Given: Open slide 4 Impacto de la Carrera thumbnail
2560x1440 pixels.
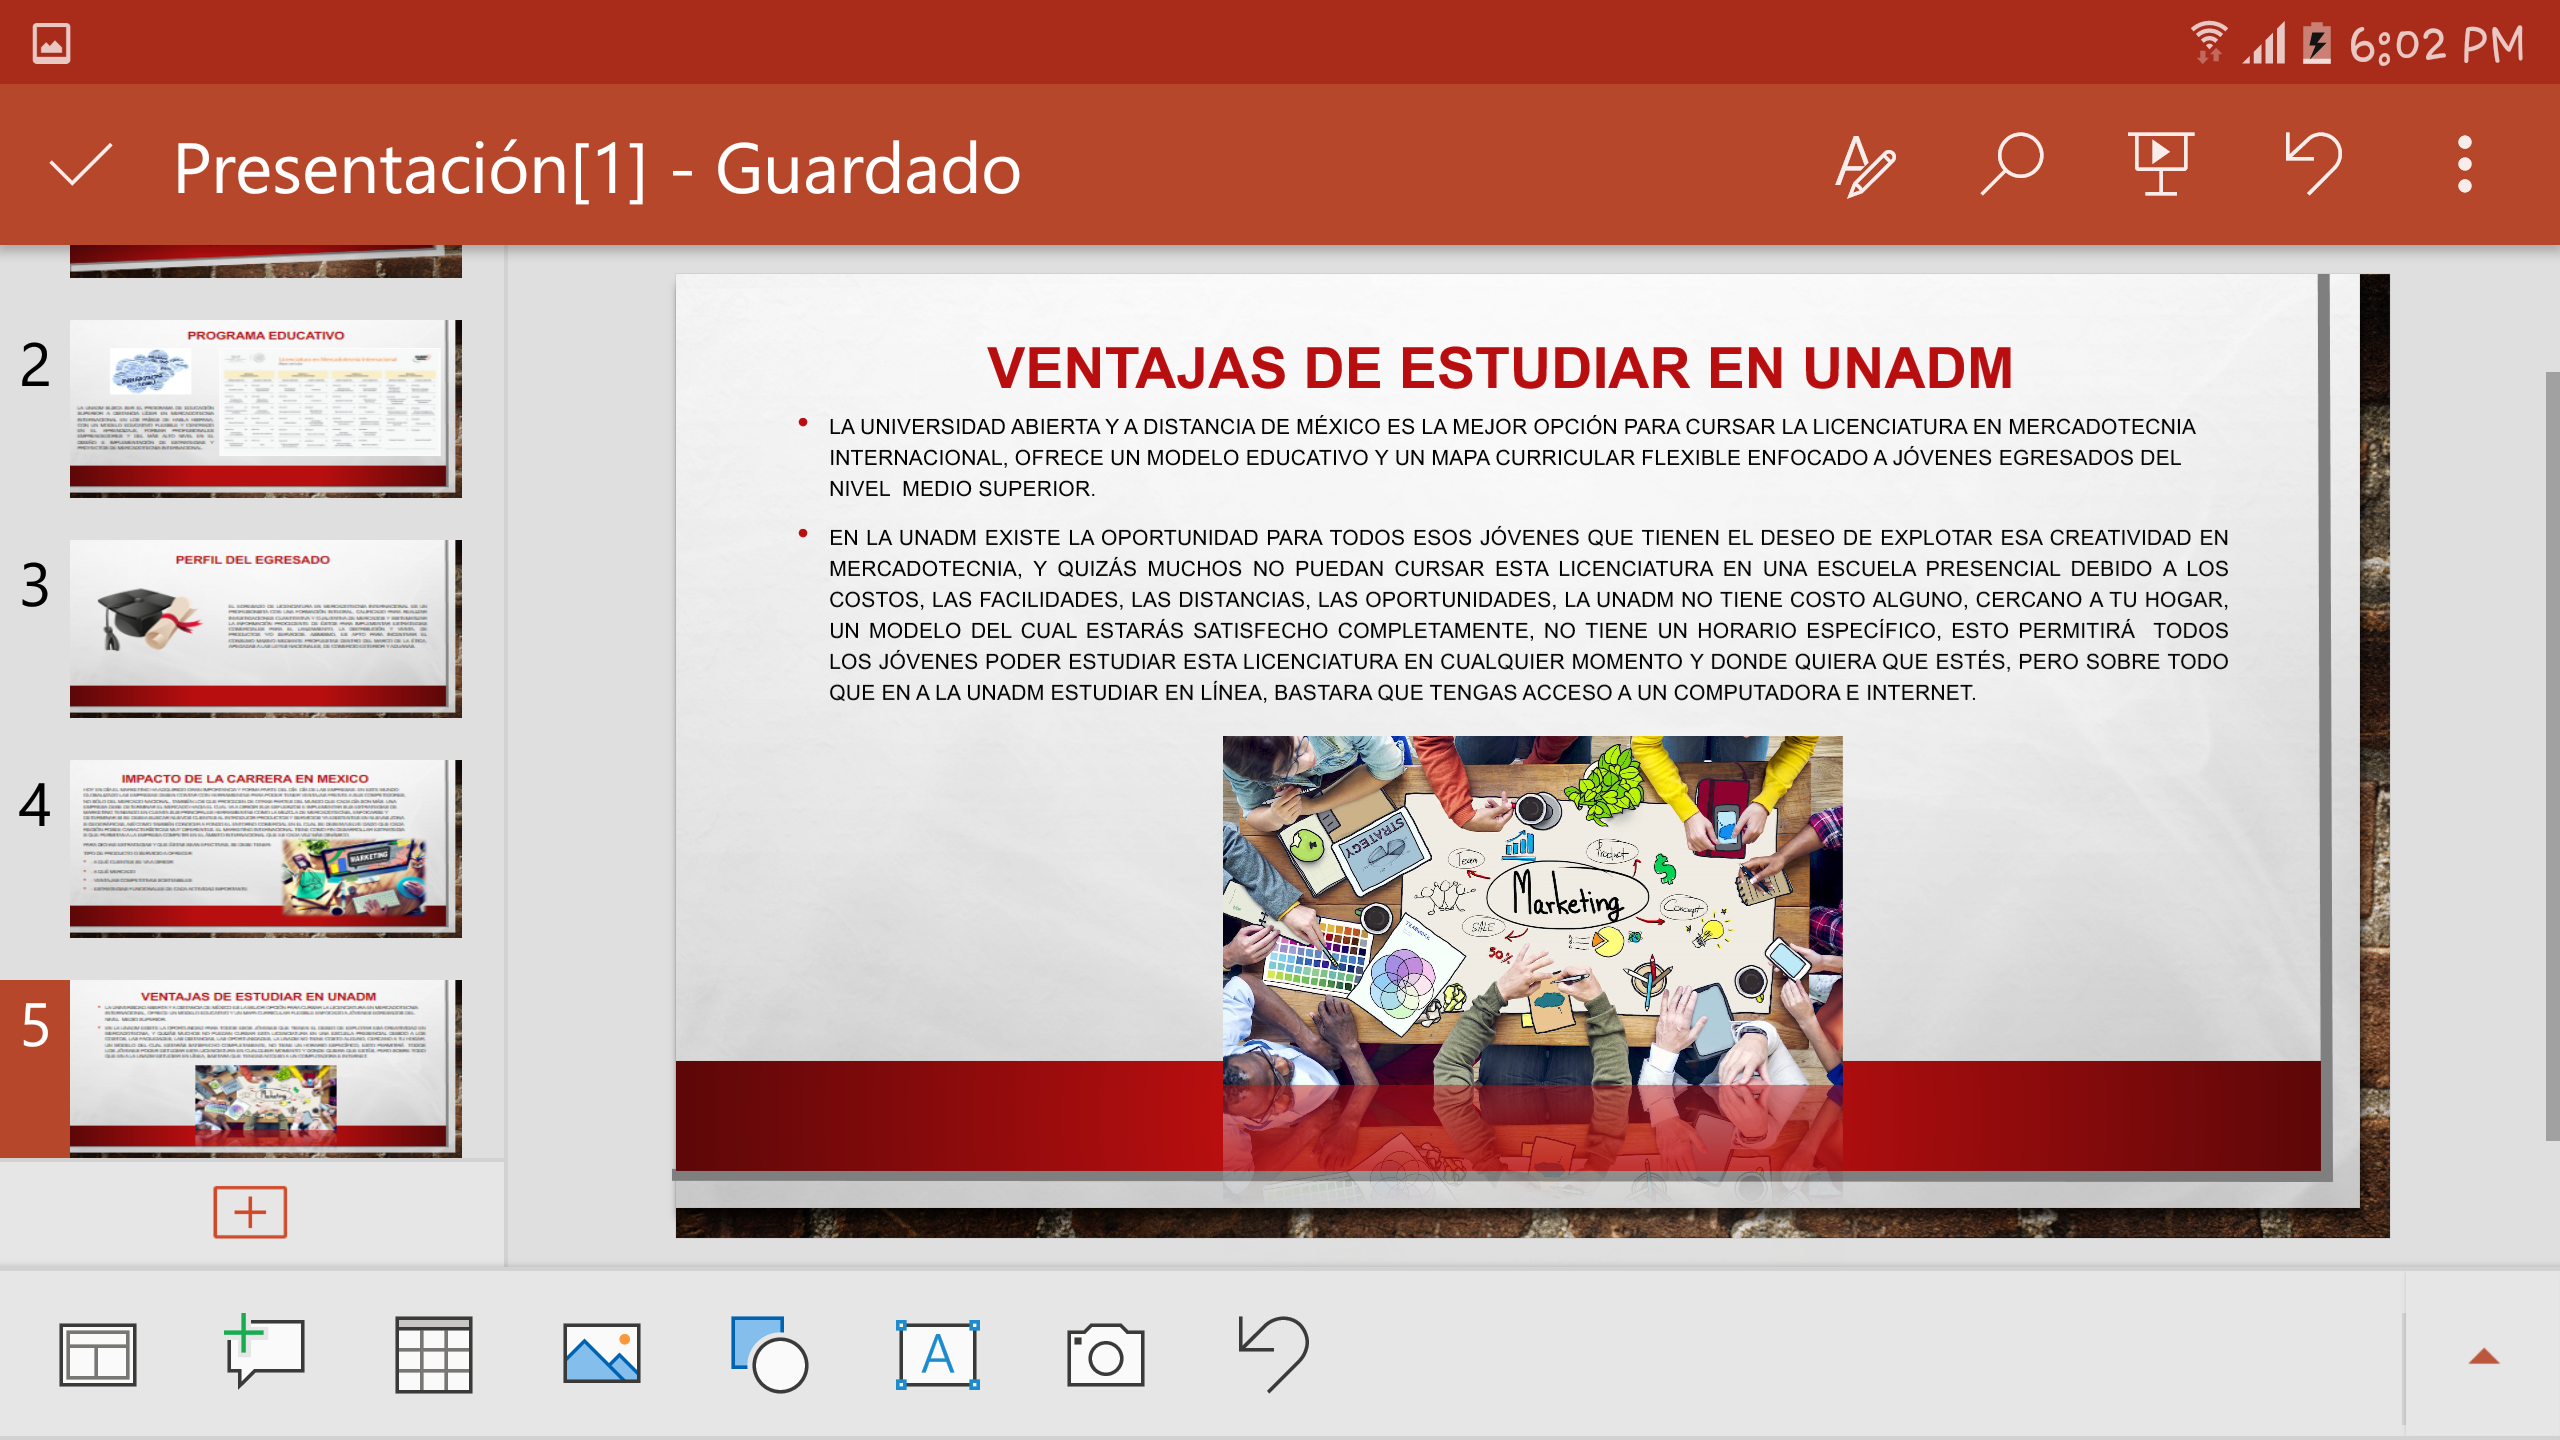Looking at the screenshot, I should tap(266, 848).
